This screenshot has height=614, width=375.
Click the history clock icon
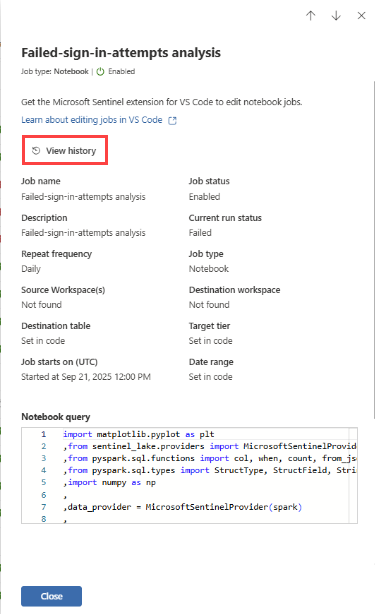click(x=36, y=151)
